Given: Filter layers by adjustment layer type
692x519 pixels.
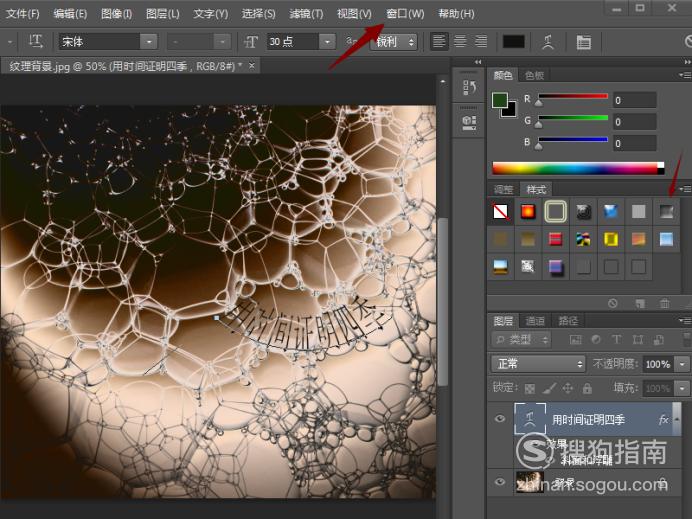Looking at the screenshot, I should coord(596,339).
